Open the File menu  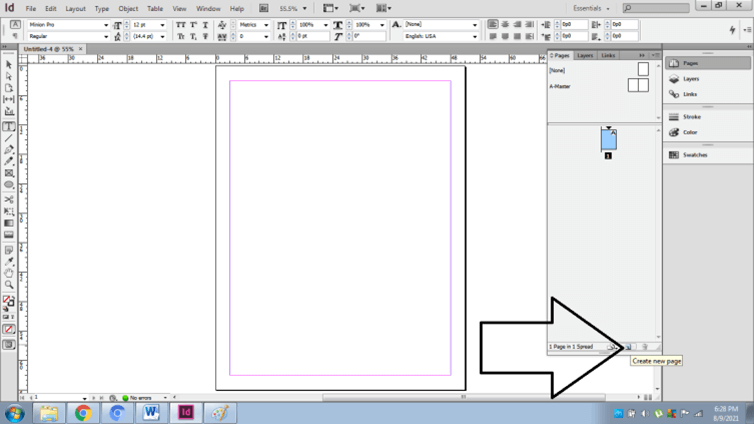tap(31, 9)
